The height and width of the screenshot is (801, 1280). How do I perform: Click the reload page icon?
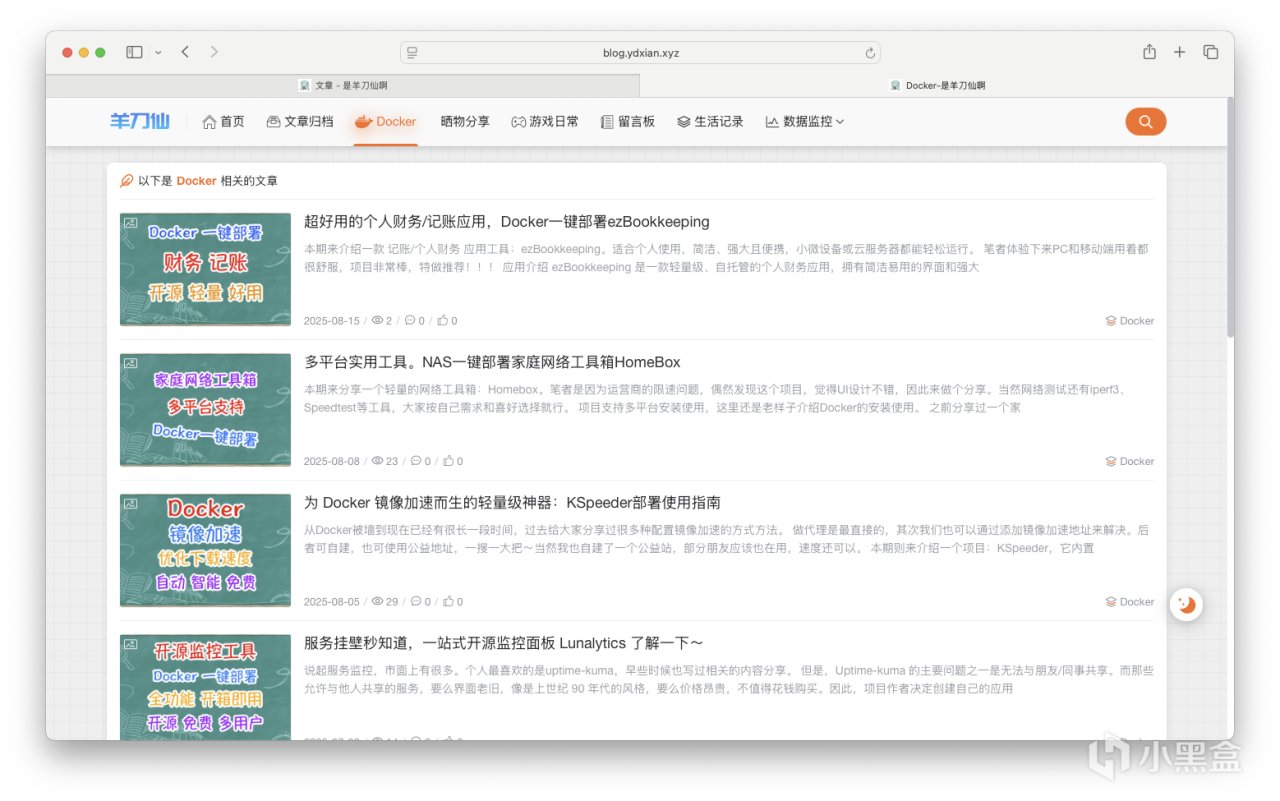tap(870, 53)
